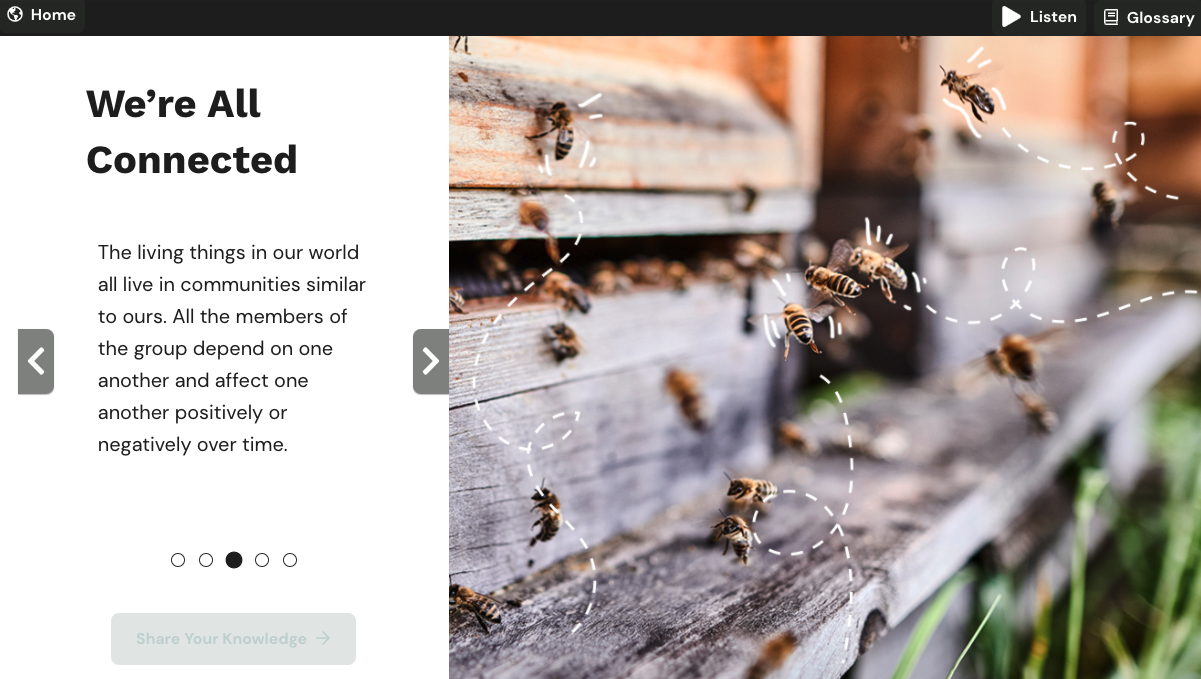1201x679 pixels.
Task: Advance to next slide with right chevron
Action: (x=431, y=361)
